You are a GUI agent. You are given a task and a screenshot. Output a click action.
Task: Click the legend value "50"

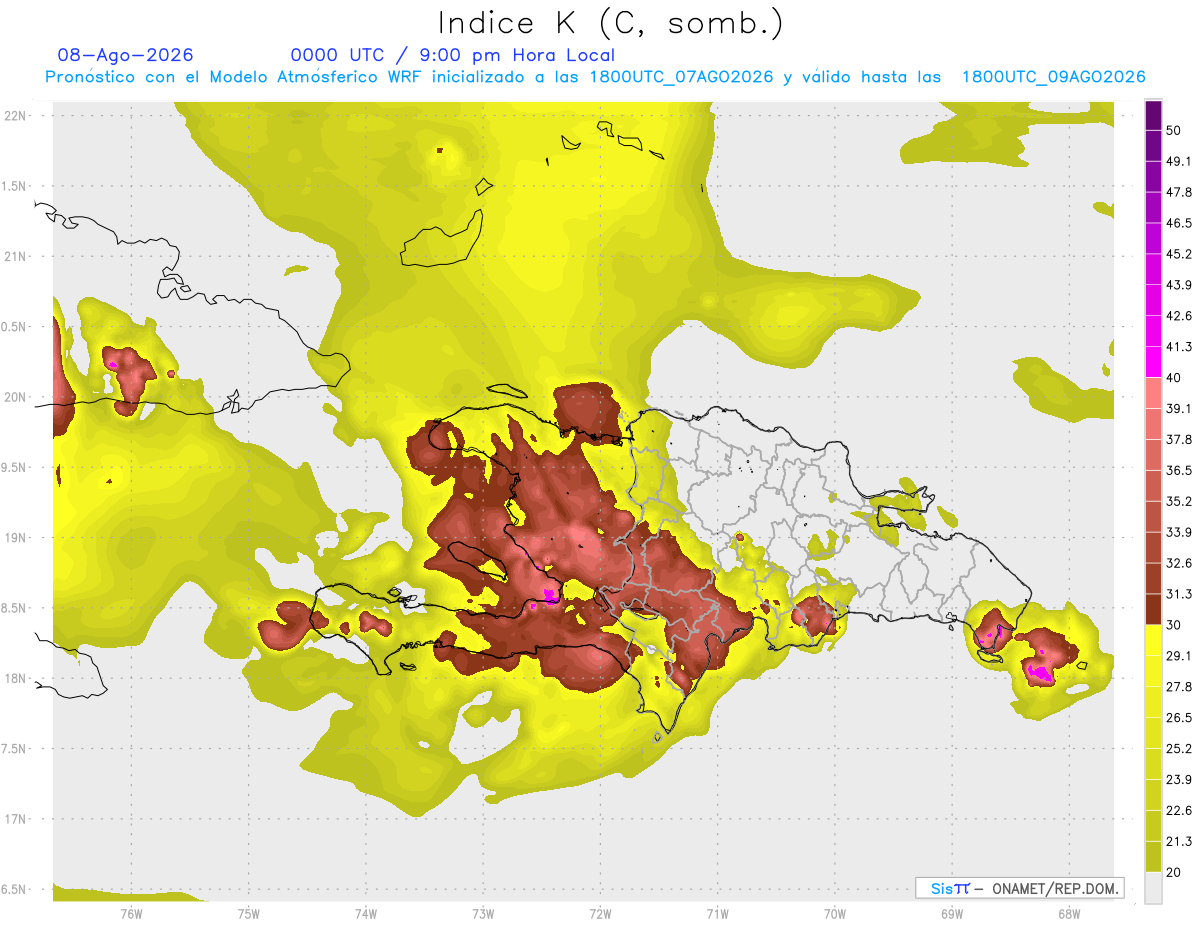[x=1174, y=130]
